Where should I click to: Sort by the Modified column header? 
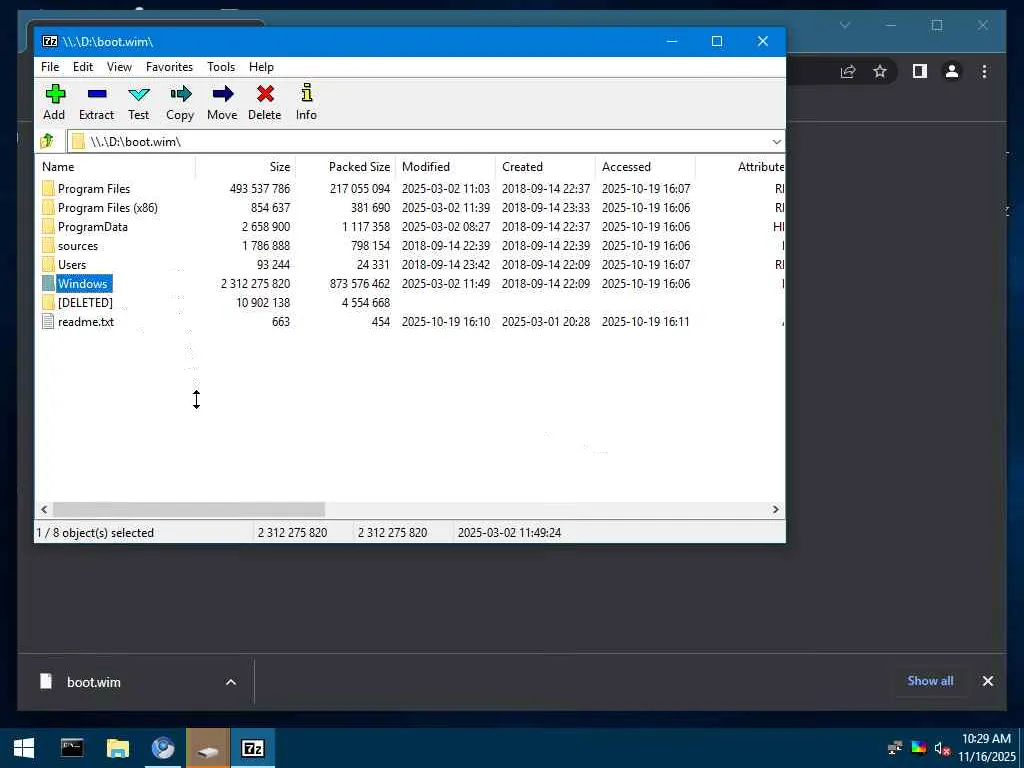coord(445,167)
